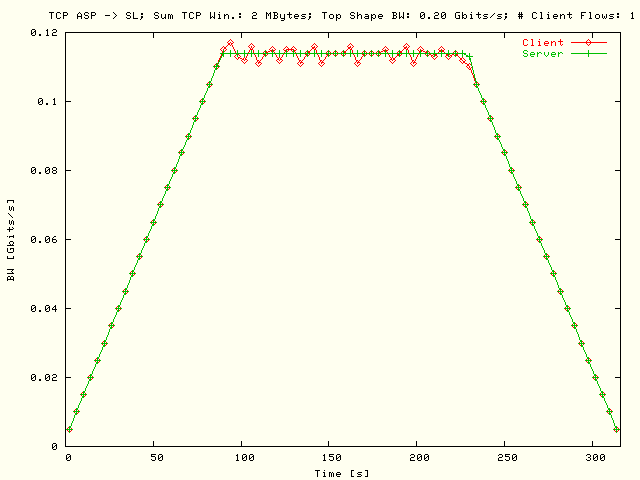640x480 pixels.
Task: Click the final data point at curve end
Action: [x=616, y=429]
